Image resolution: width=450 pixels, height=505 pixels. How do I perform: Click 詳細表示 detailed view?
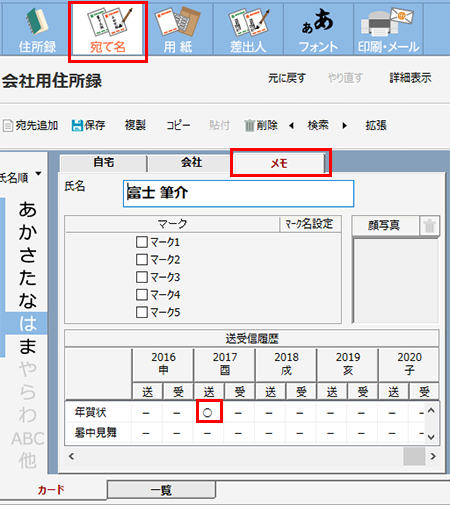(410, 78)
